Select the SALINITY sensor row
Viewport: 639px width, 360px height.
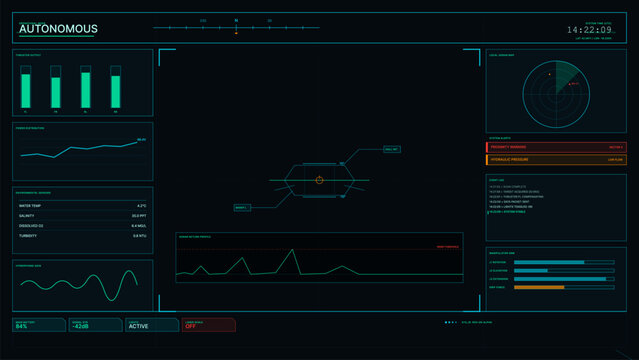tap(83, 216)
